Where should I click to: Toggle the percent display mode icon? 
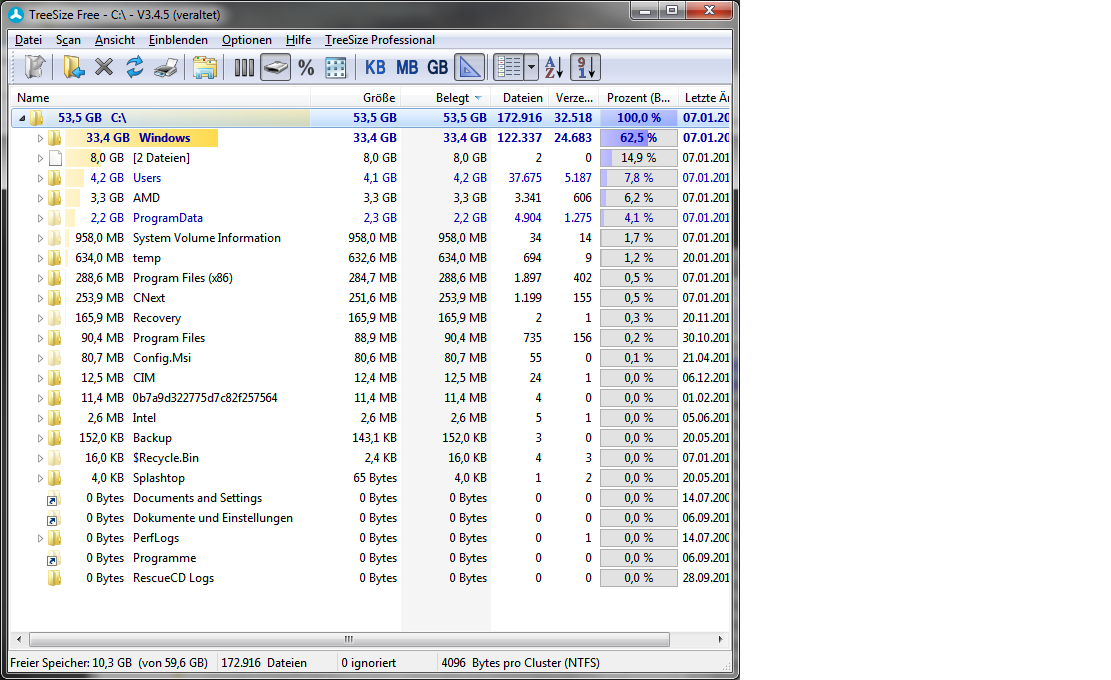pos(305,67)
